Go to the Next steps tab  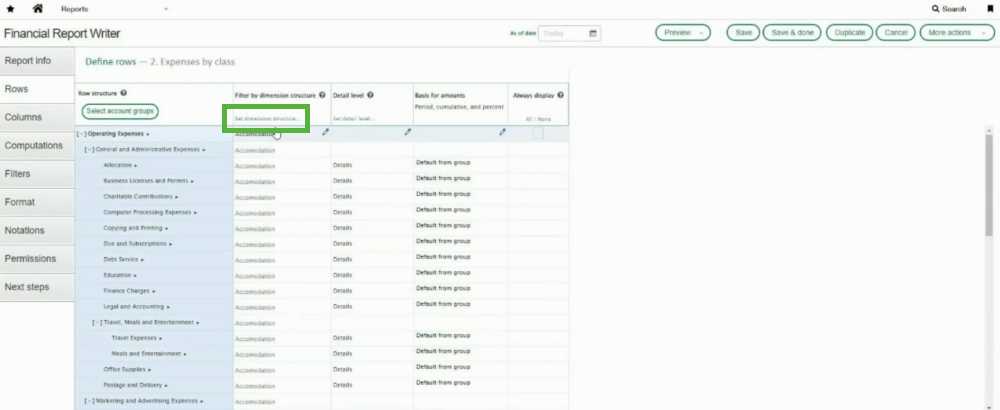tap(37, 287)
